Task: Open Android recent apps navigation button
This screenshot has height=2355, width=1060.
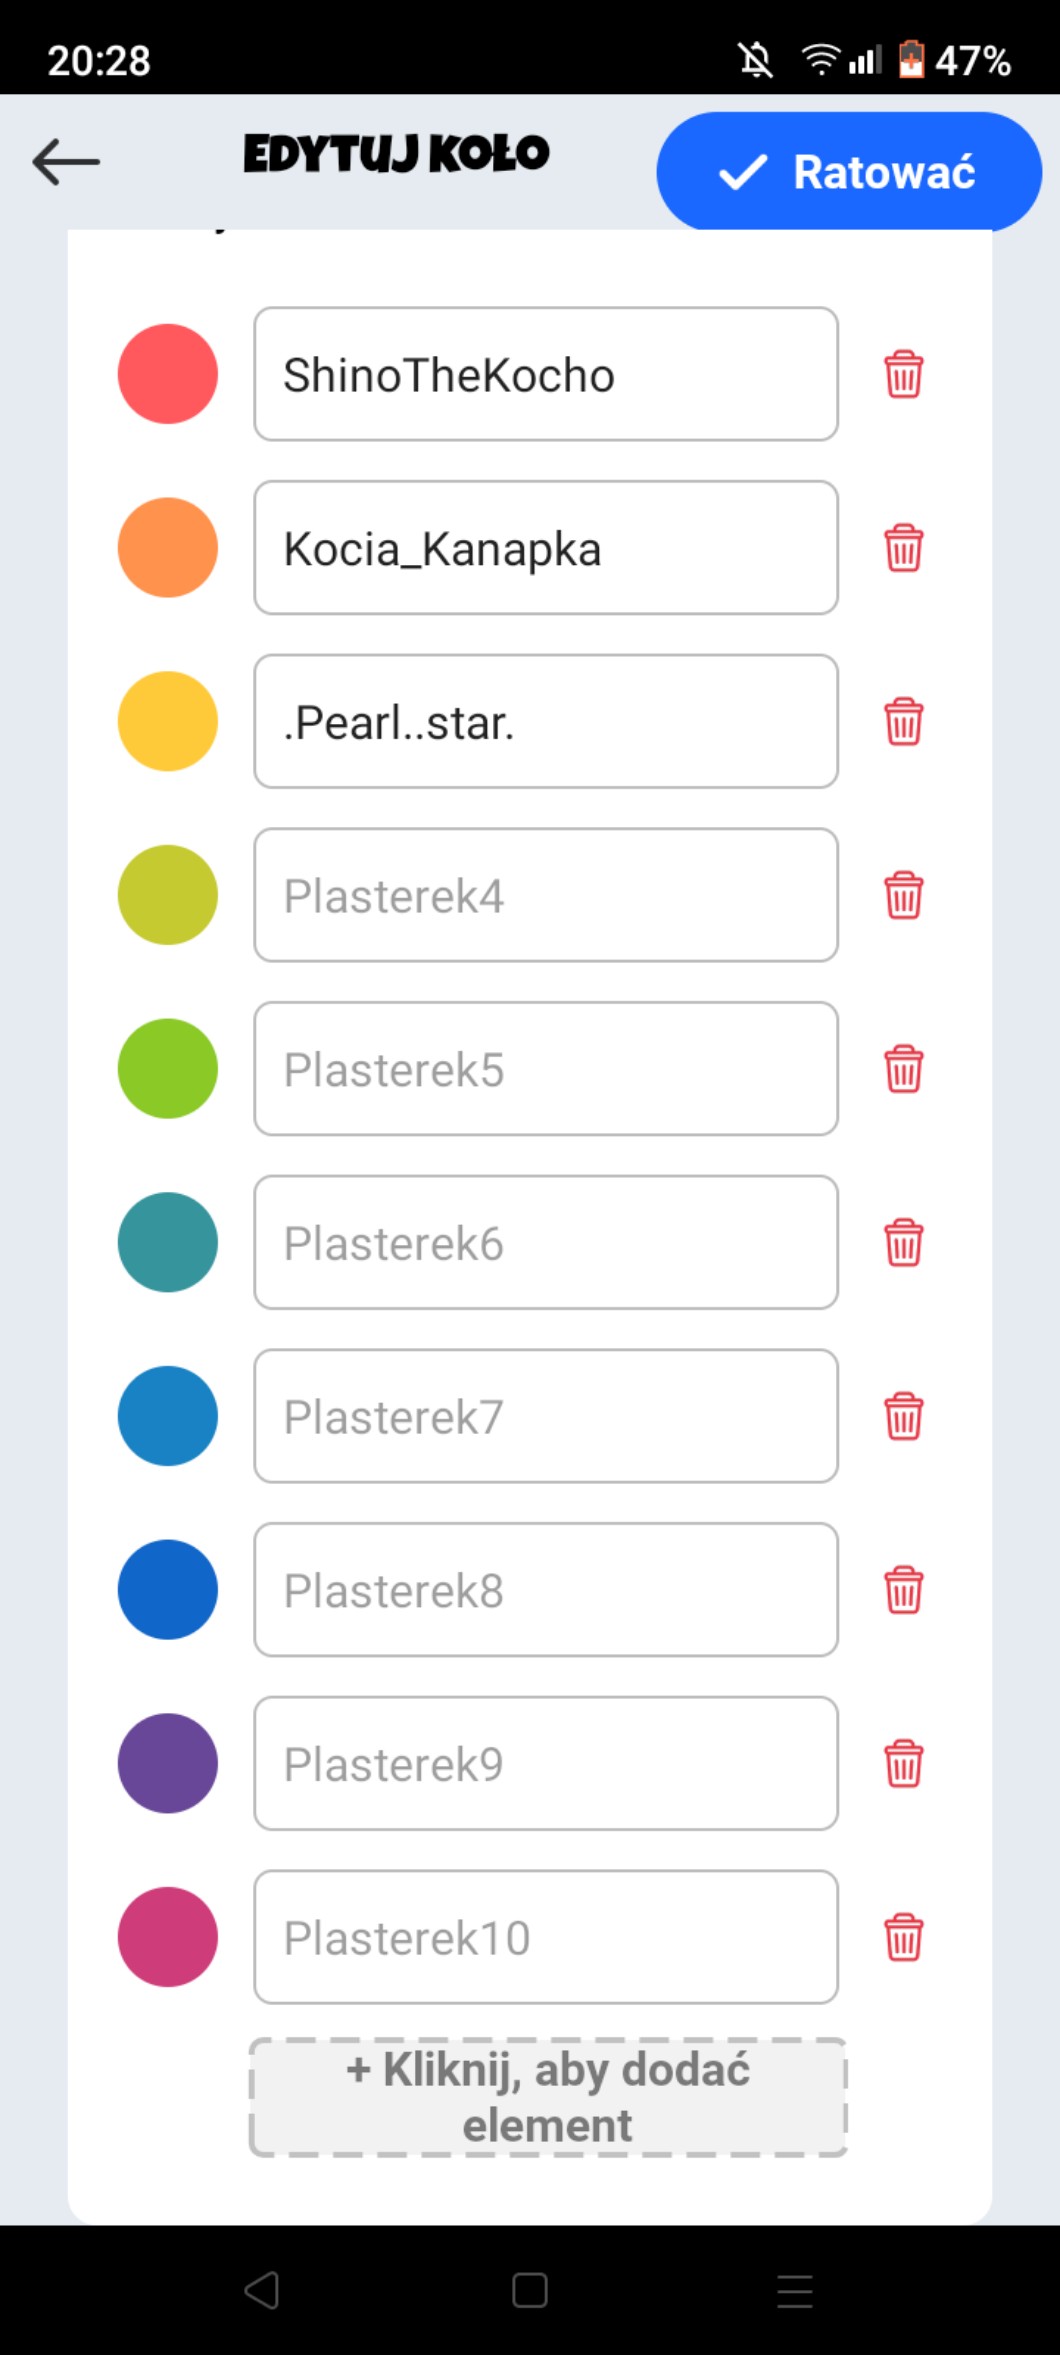Action: click(794, 2290)
